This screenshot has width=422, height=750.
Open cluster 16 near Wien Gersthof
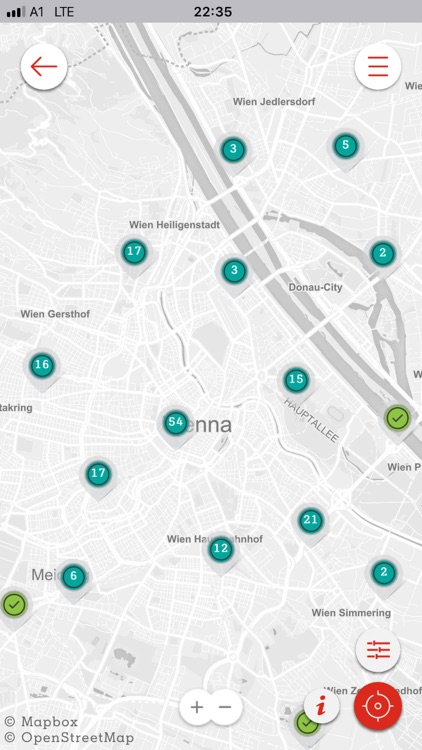[42, 365]
